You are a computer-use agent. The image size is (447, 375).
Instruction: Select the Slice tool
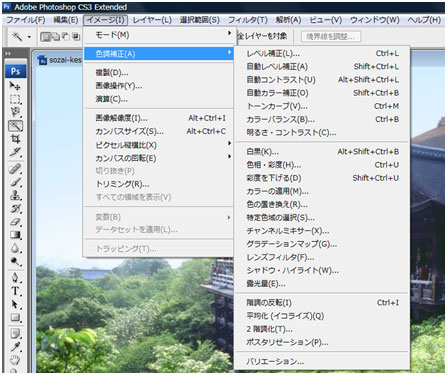15,152
